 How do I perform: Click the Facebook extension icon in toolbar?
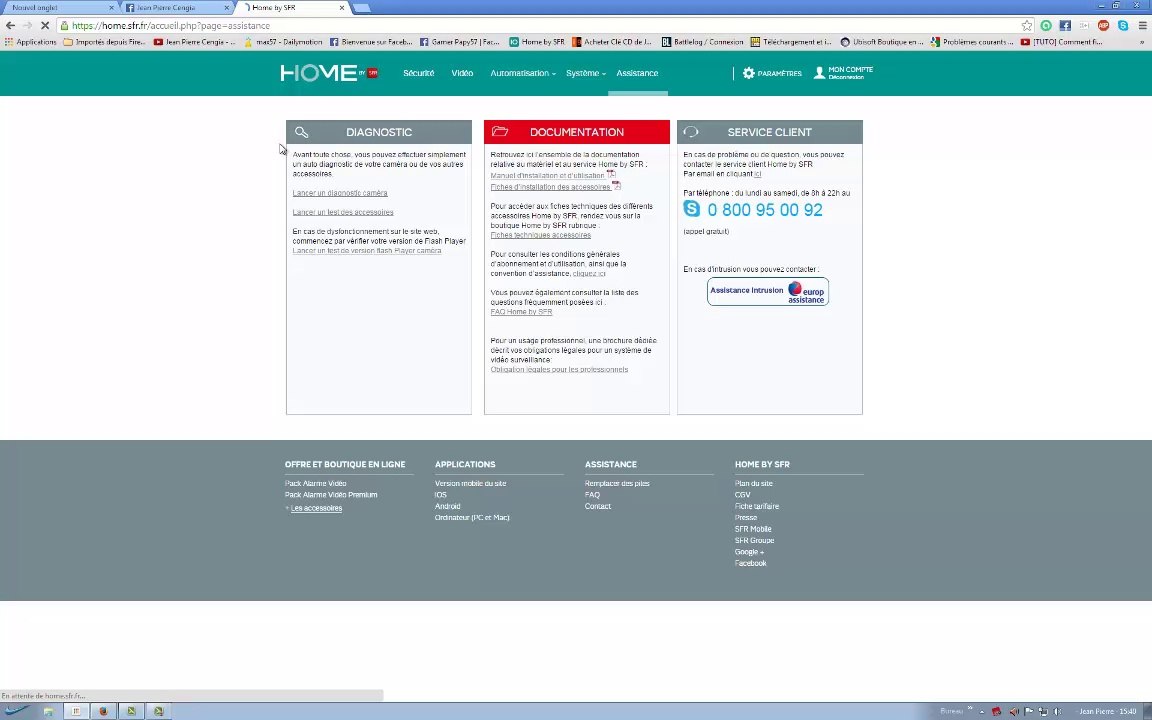click(x=1065, y=25)
